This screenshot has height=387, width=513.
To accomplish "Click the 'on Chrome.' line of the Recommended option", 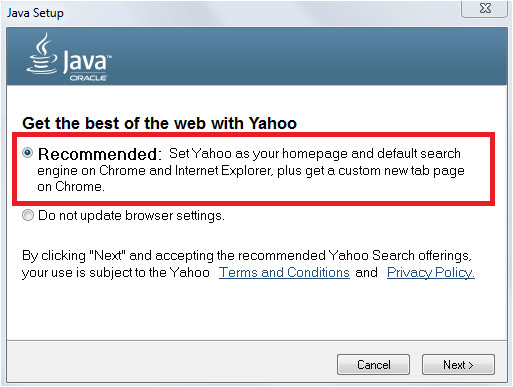I will click(71, 187).
